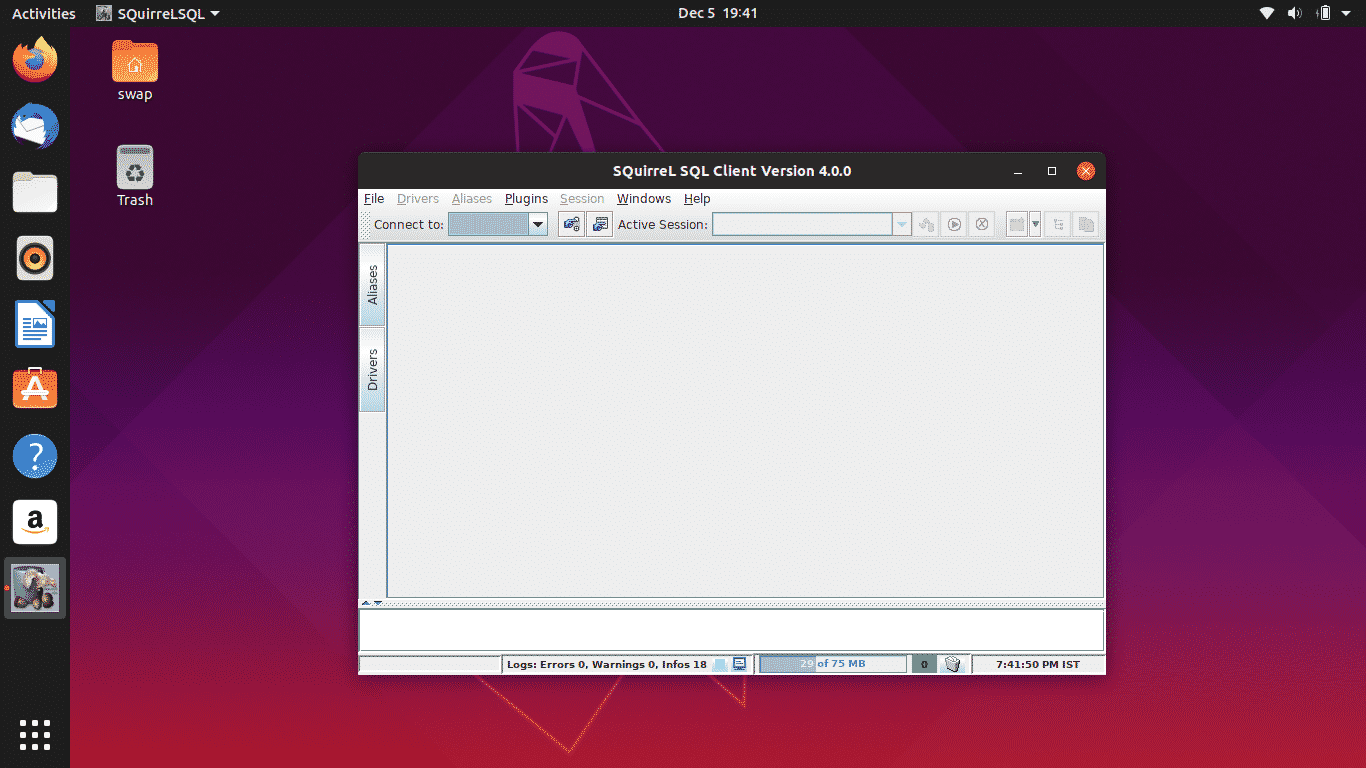Click Activities in the top bar

click(43, 13)
